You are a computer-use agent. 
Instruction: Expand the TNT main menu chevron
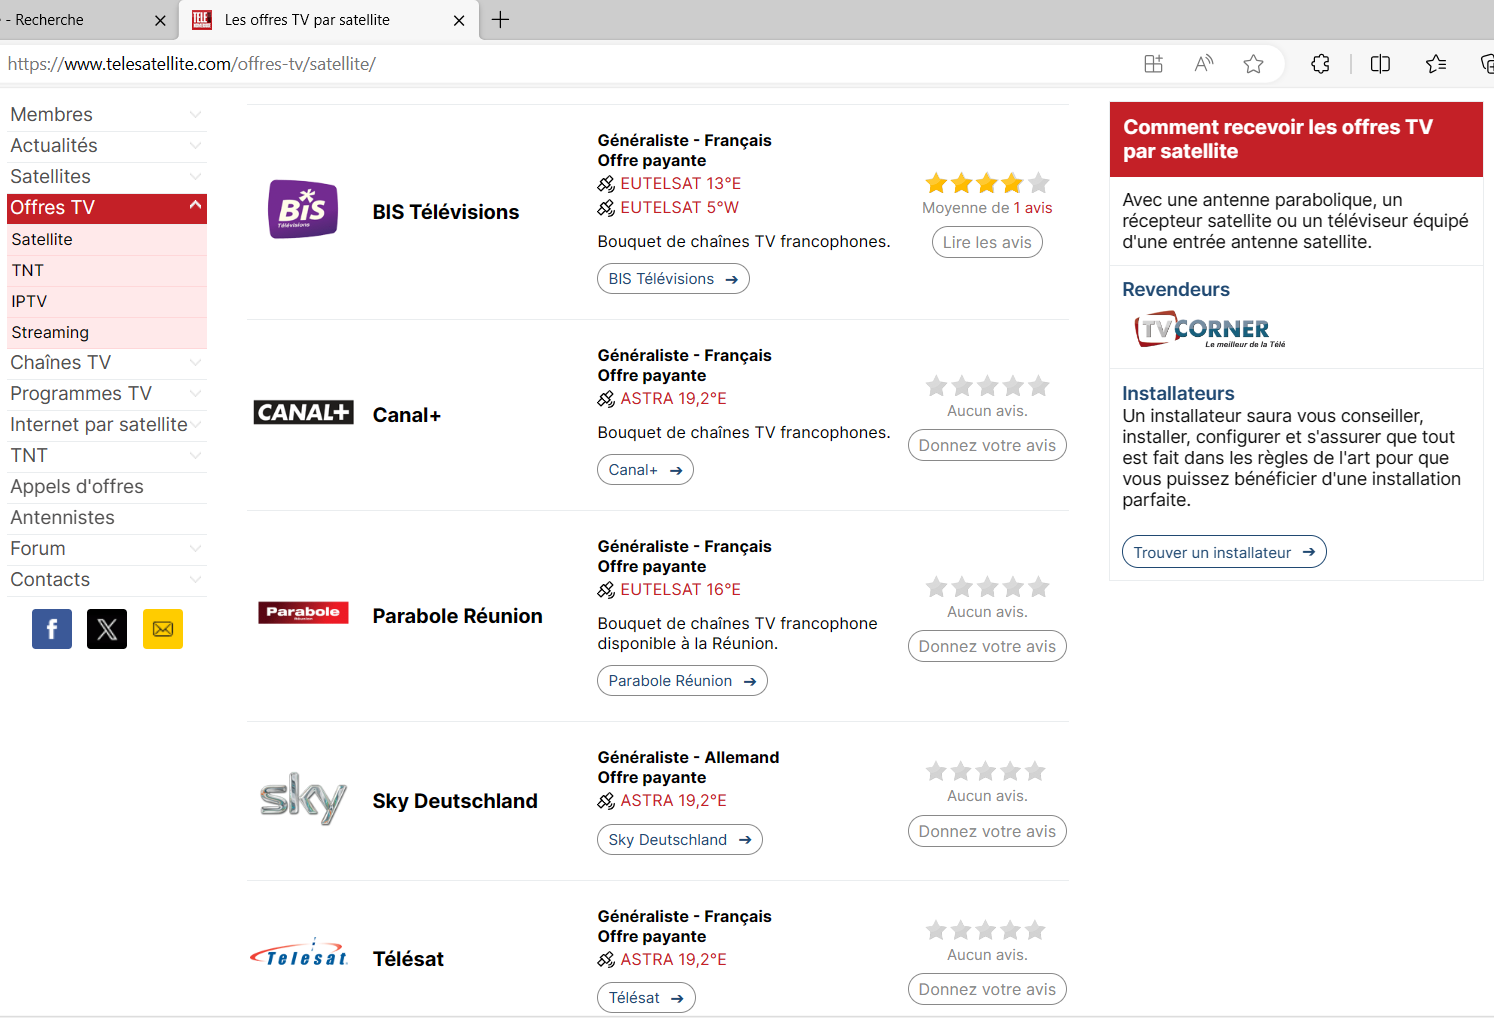[196, 456]
